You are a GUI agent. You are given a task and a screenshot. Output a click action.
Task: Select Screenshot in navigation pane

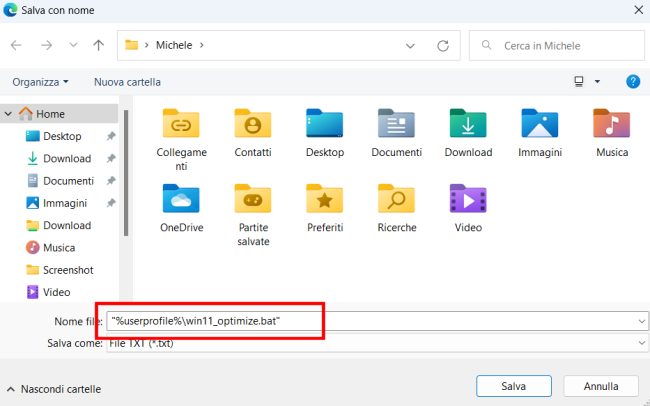click(68, 270)
